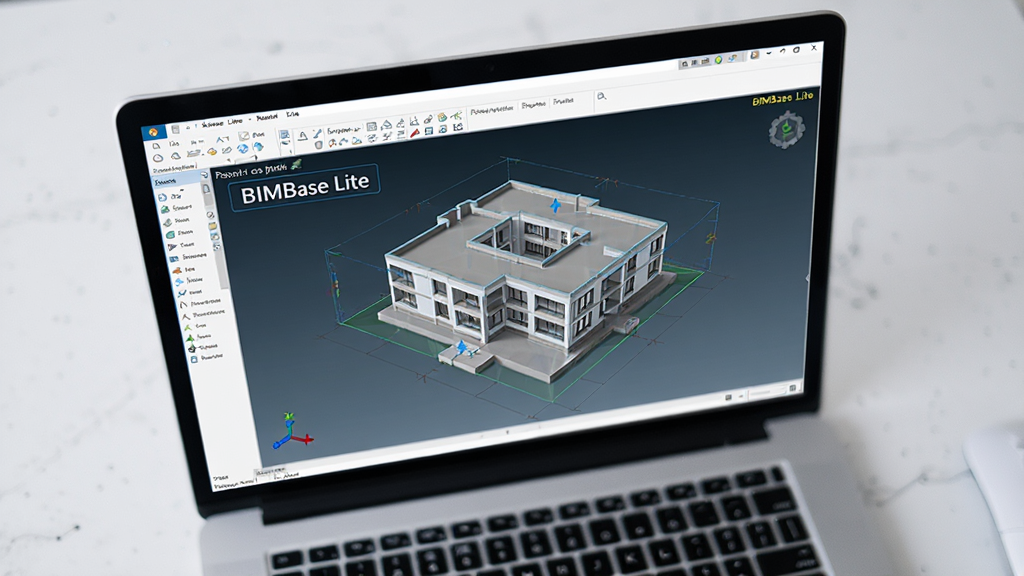
Task: Click the magnifier search icon in ribbon
Action: [x=601, y=97]
